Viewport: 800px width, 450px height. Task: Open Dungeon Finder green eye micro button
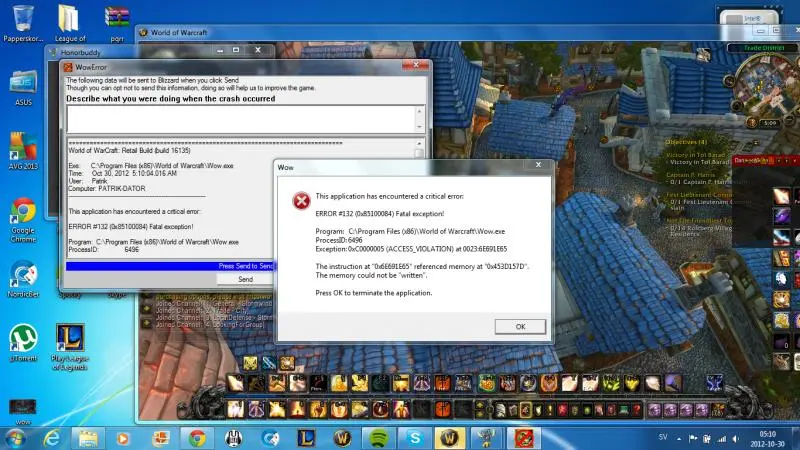click(x=587, y=410)
